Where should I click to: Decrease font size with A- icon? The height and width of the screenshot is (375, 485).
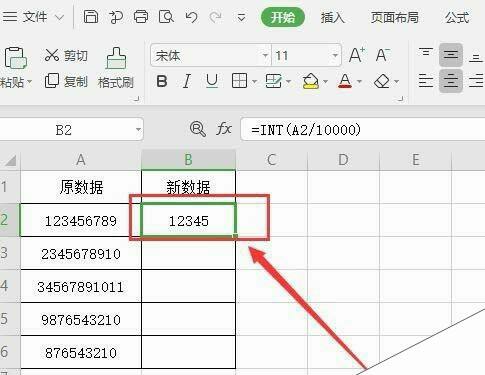[383, 55]
